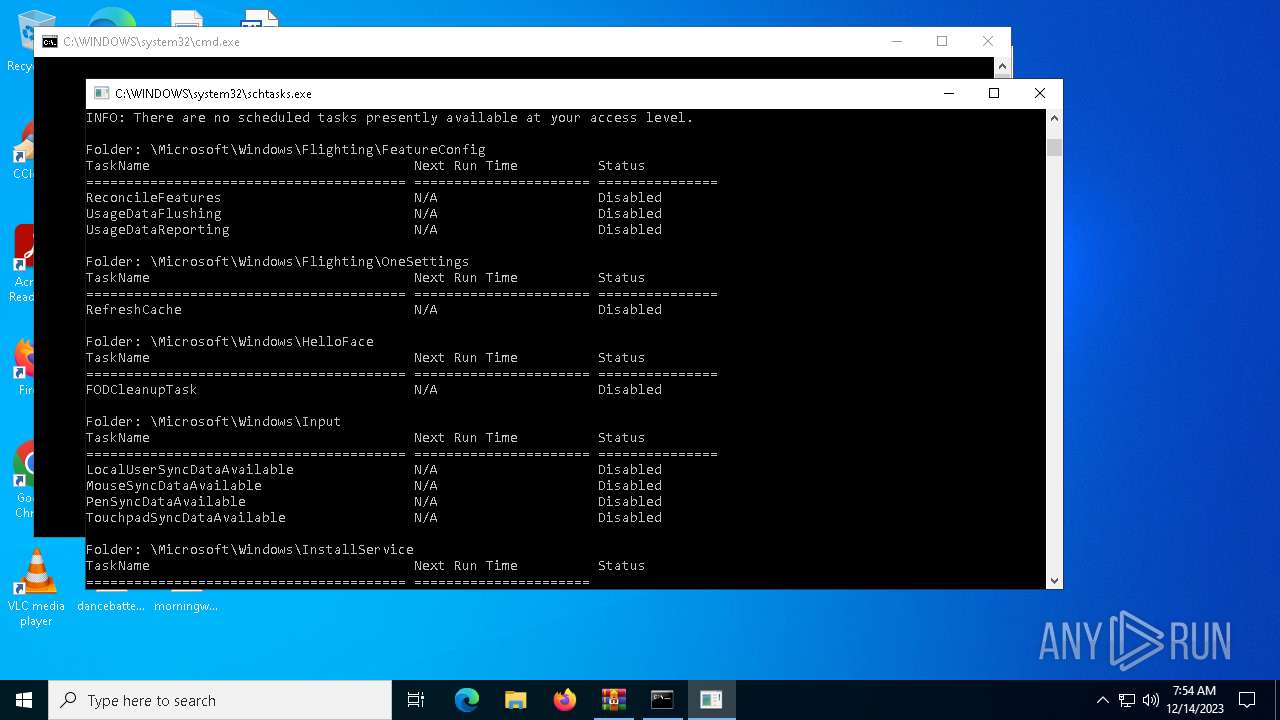Show hidden tray icons chevron
The height and width of the screenshot is (720, 1280).
(1102, 700)
